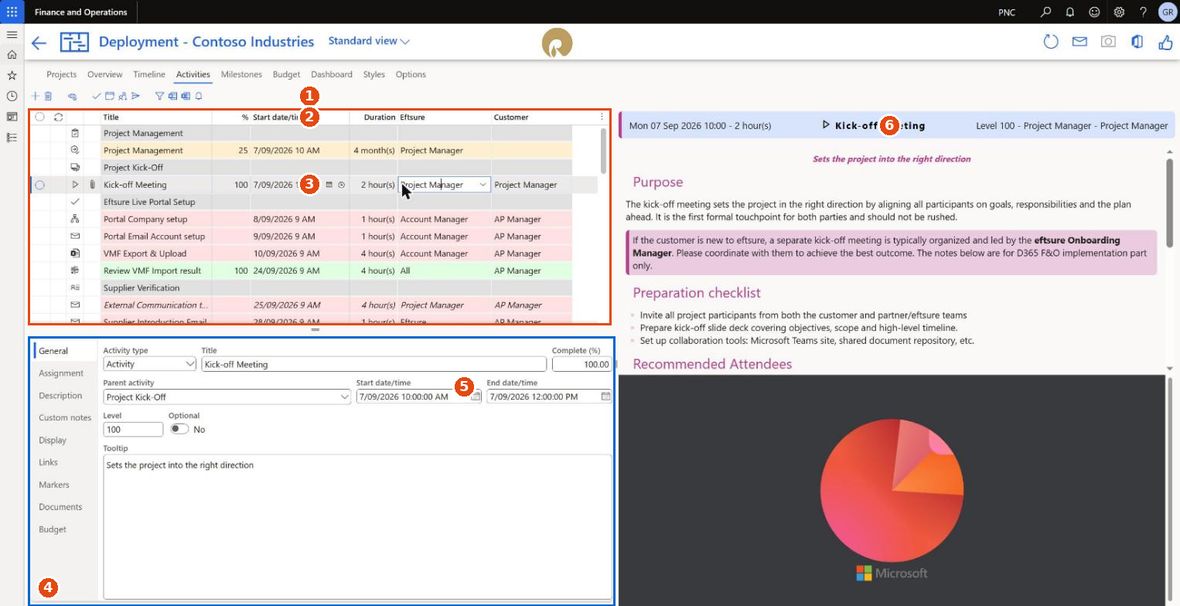This screenshot has height=606, width=1180.
Task: Open Recent items clock in the sidebar
Action: tap(12, 96)
